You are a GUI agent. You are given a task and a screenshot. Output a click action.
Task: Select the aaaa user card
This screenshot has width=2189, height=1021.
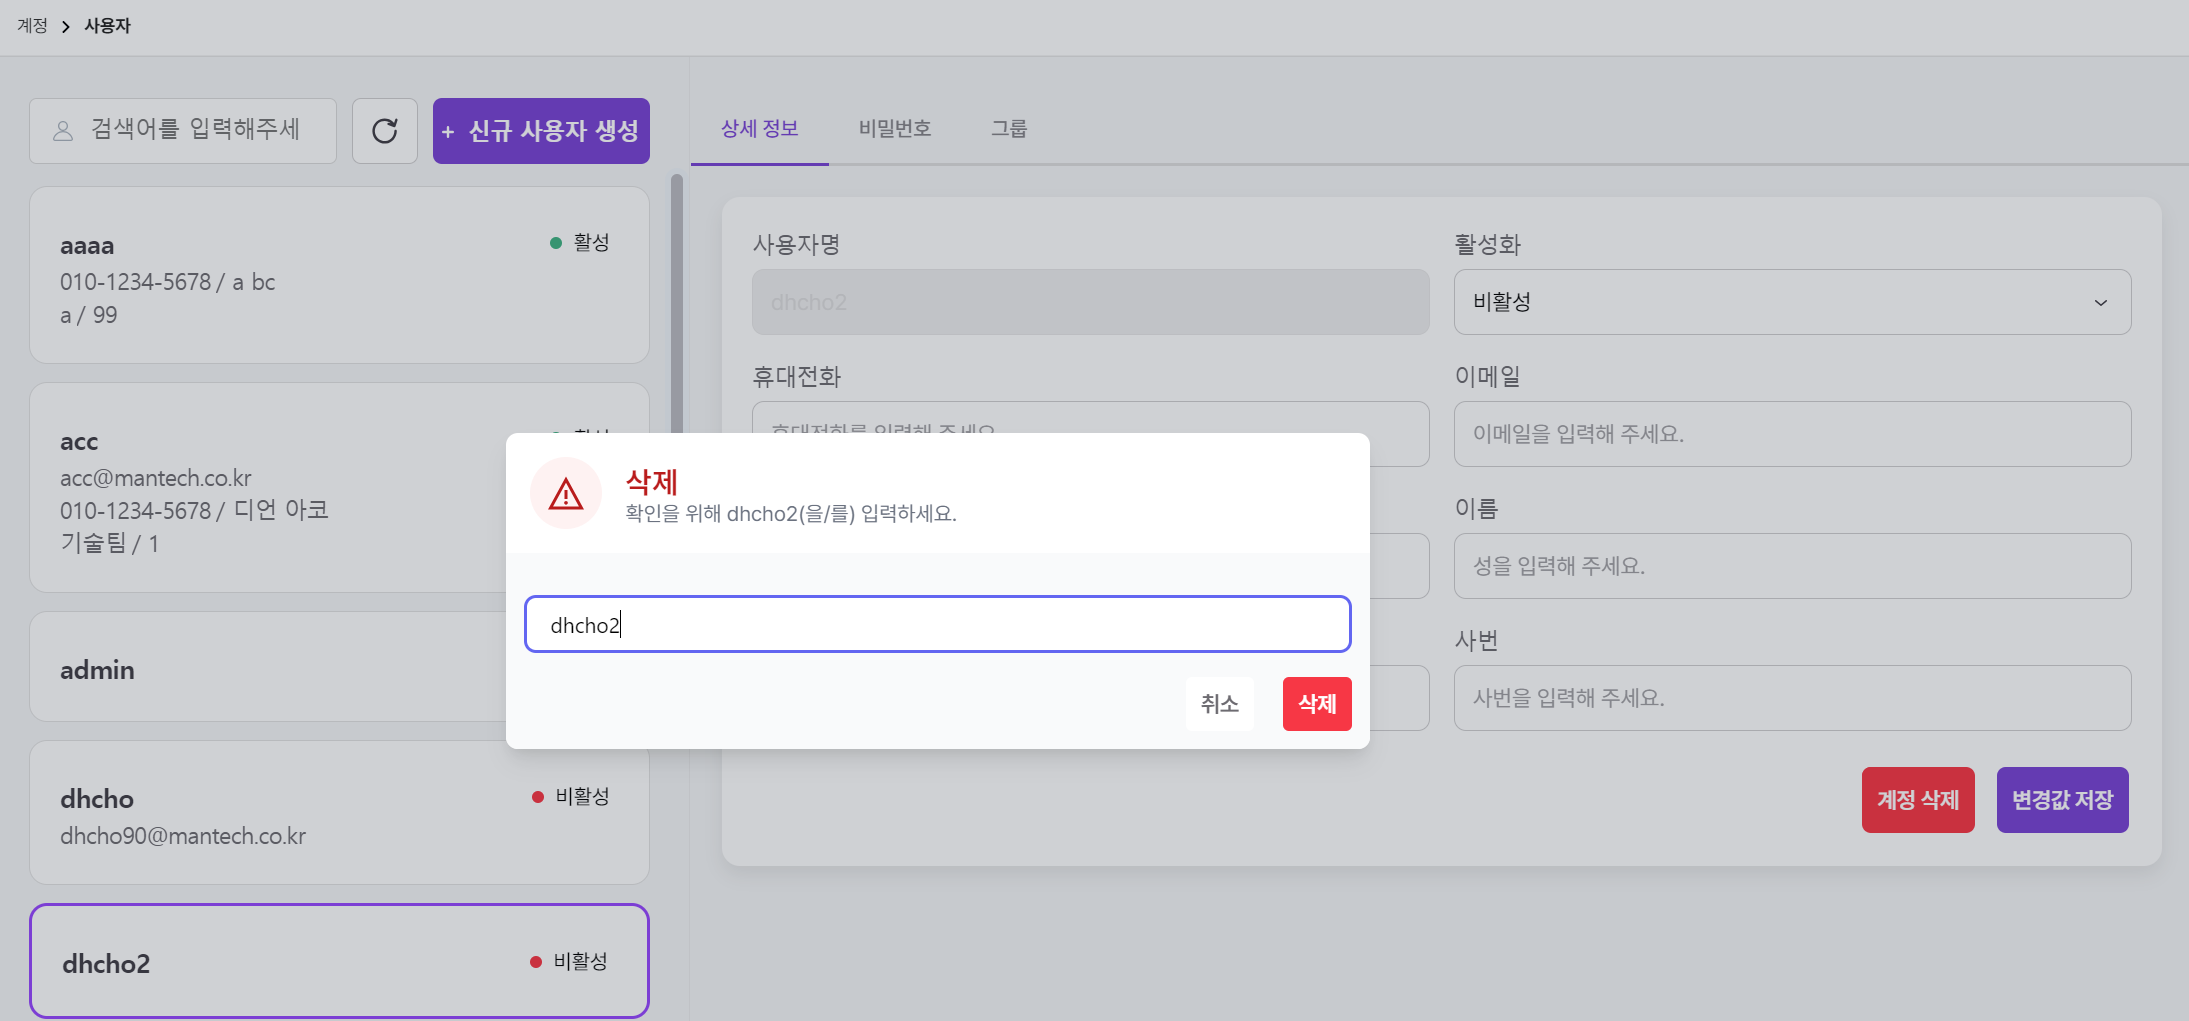coord(339,275)
